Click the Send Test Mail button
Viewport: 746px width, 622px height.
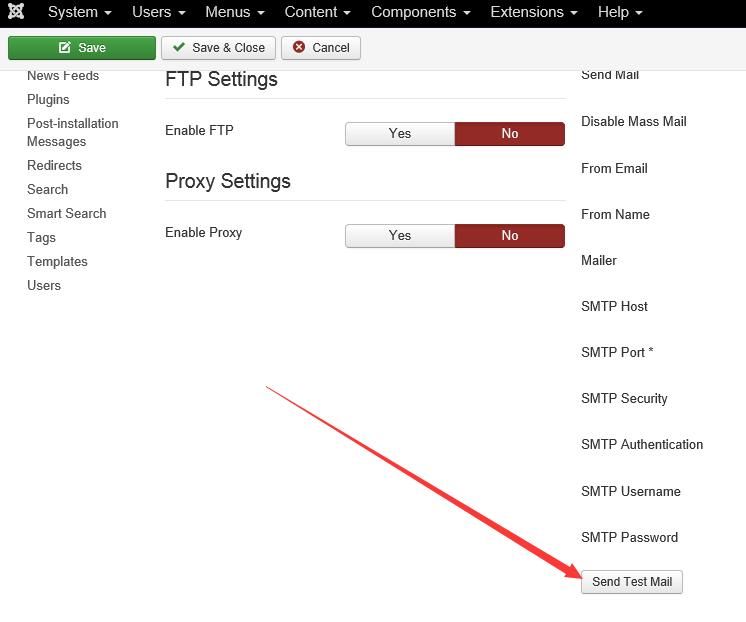pos(632,582)
